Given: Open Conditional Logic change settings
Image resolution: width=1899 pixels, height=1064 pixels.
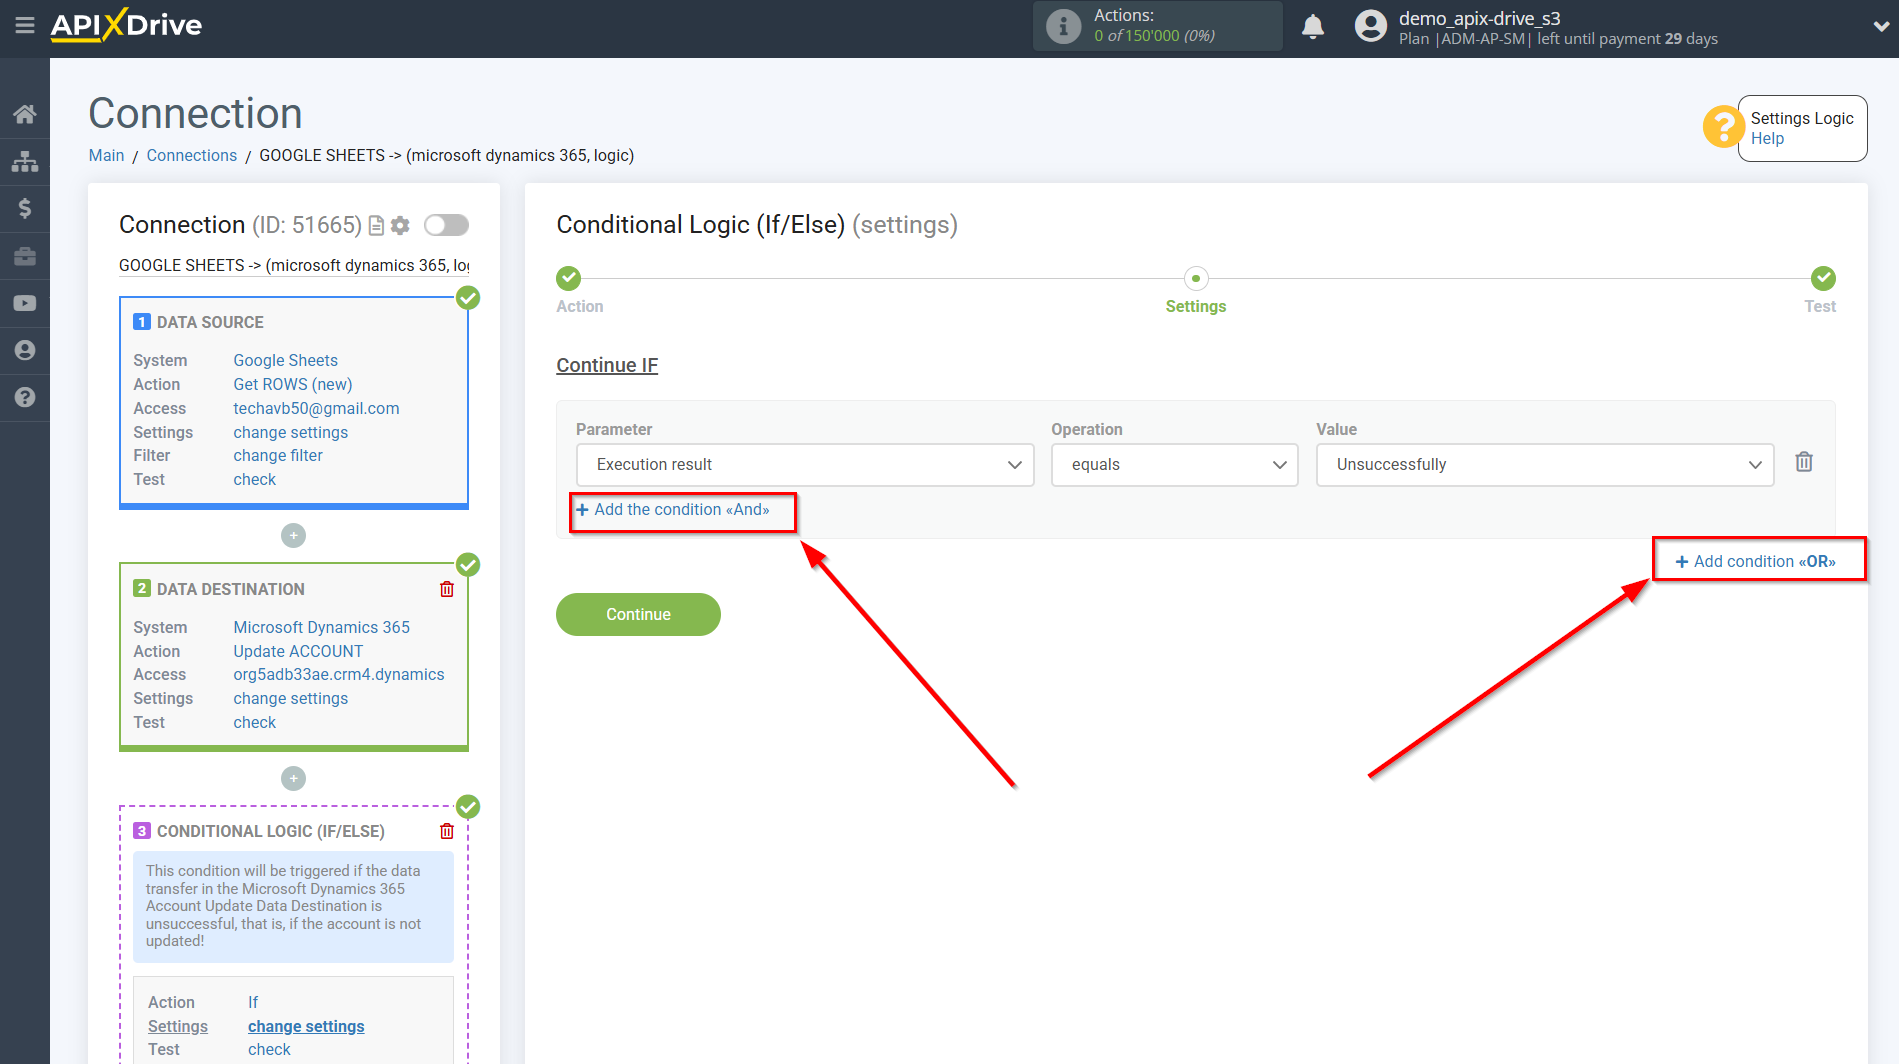Looking at the screenshot, I should [306, 1027].
